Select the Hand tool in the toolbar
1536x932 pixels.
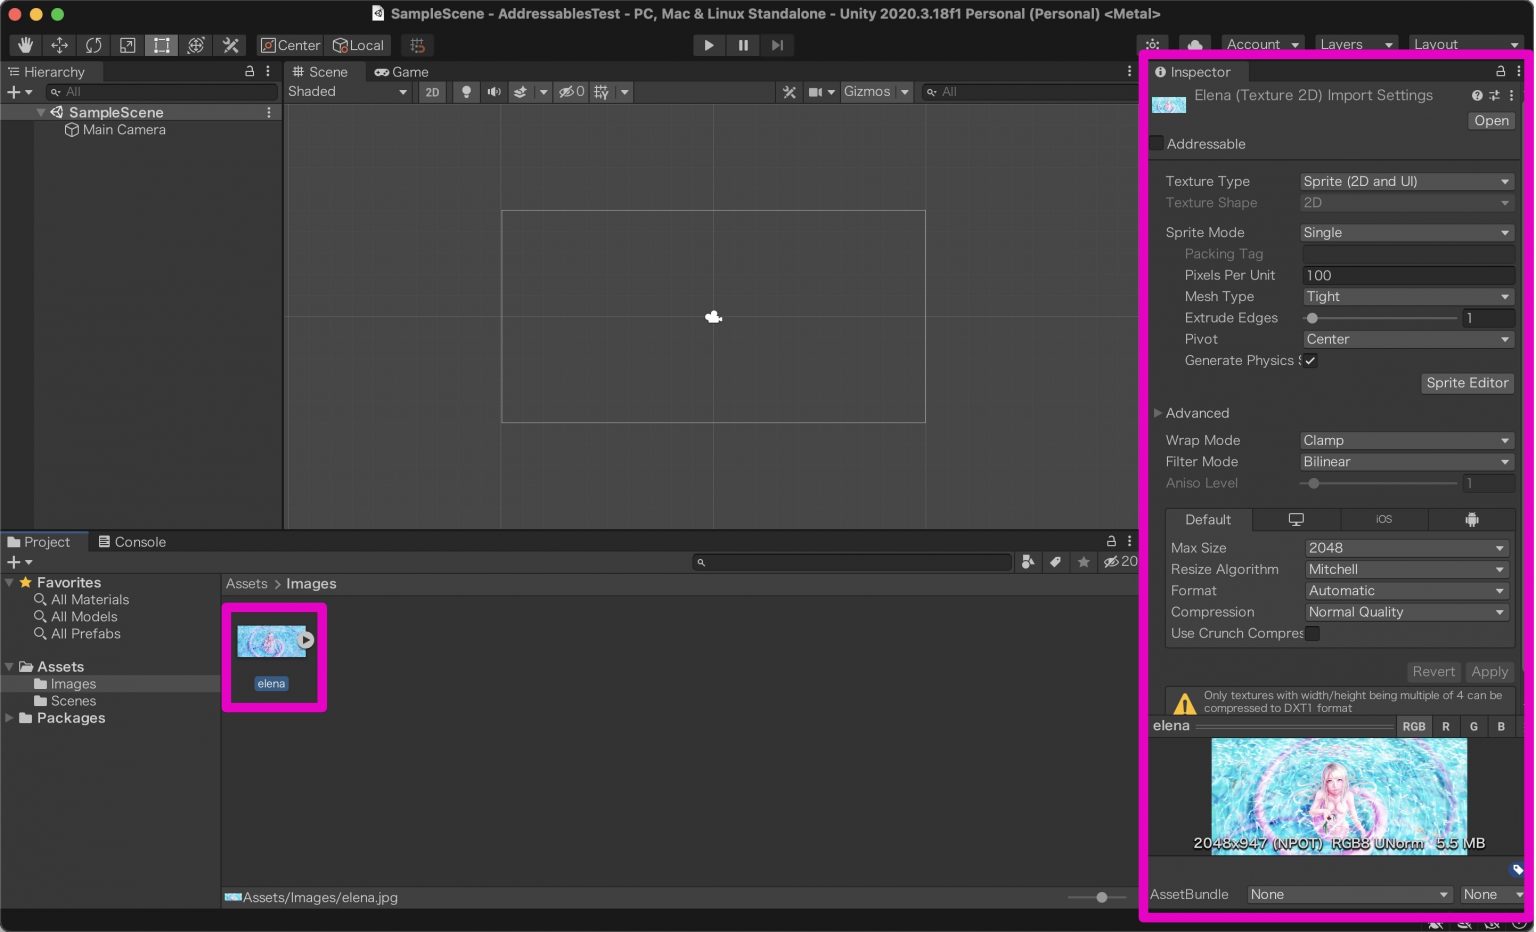tap(24, 44)
